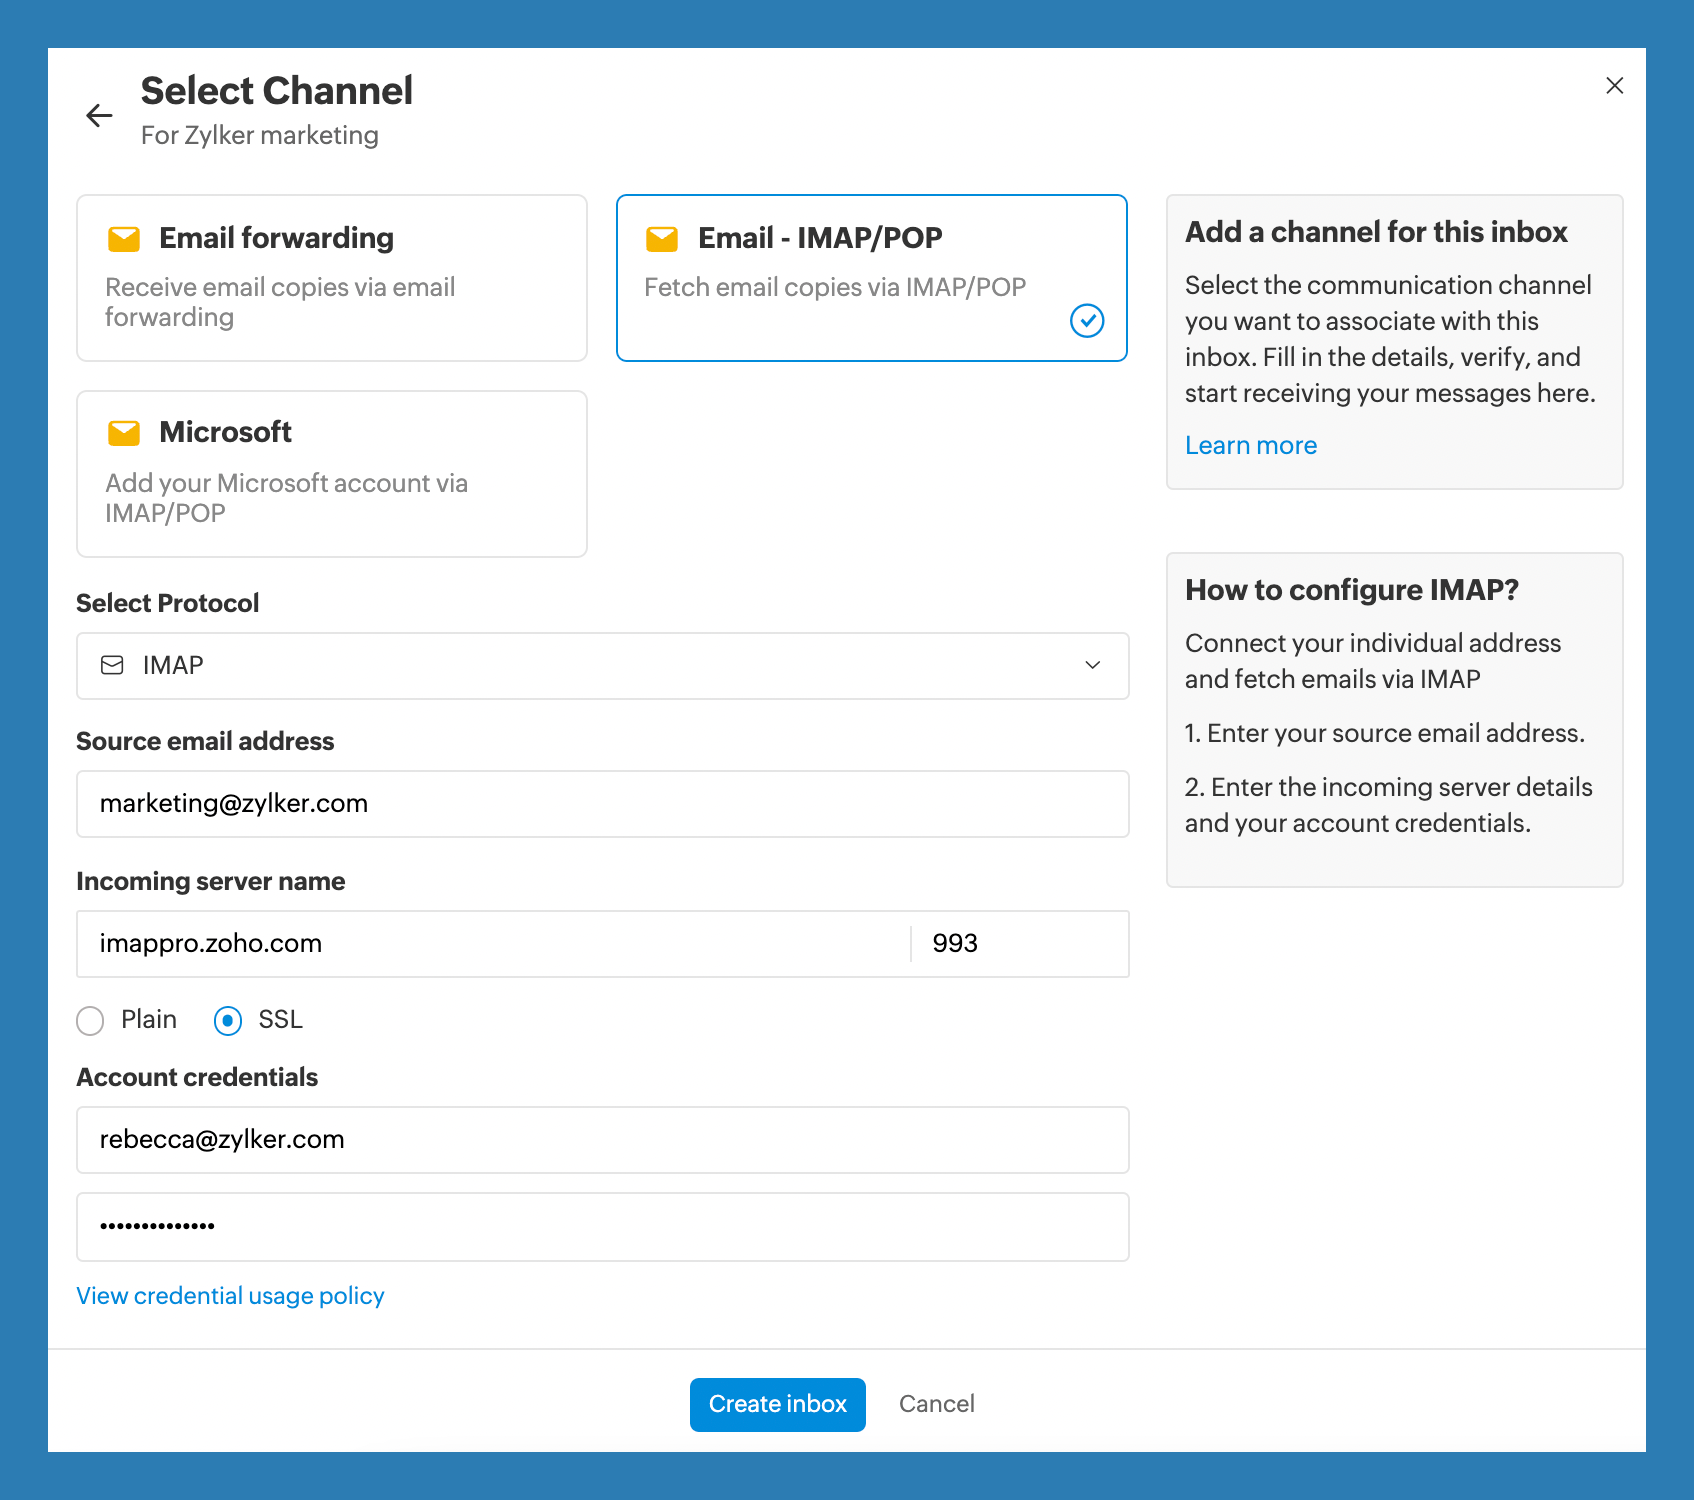Close the Select Channel dialog

pyautogui.click(x=1614, y=86)
